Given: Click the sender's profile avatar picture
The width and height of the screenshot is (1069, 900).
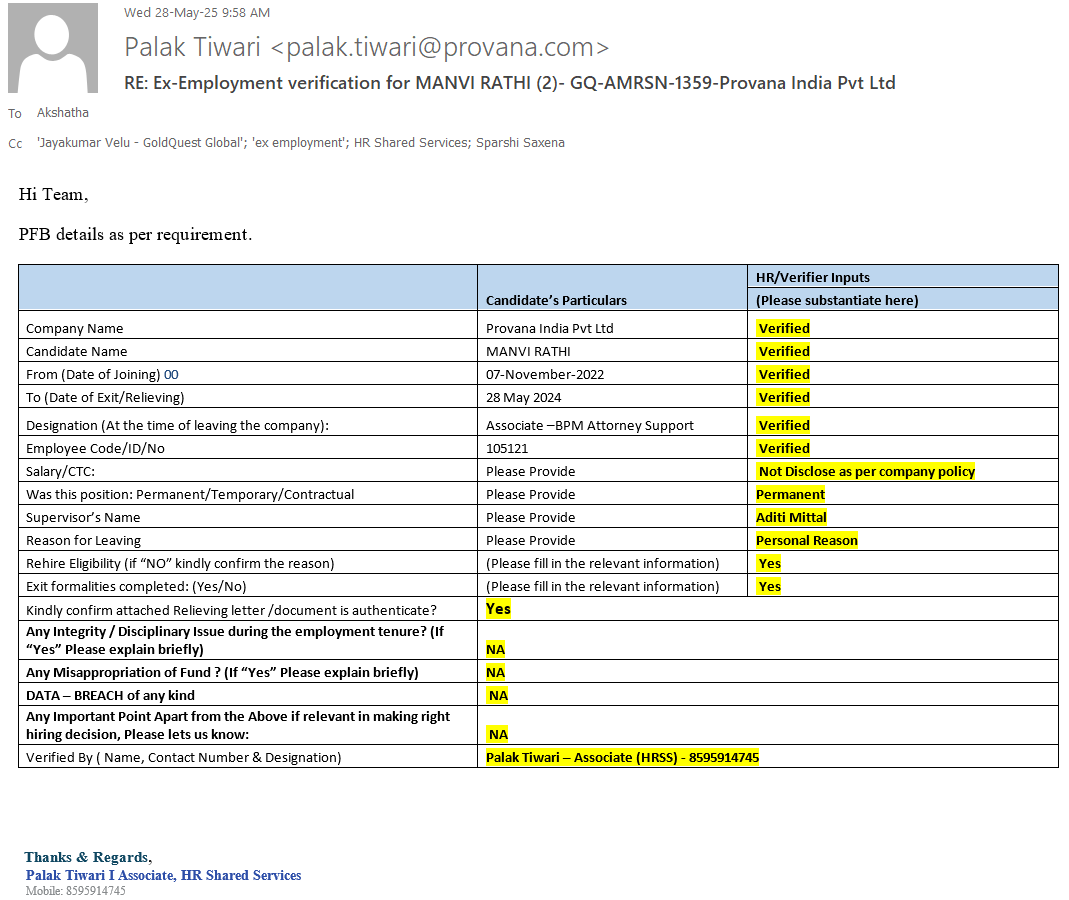Looking at the screenshot, I should [53, 48].
